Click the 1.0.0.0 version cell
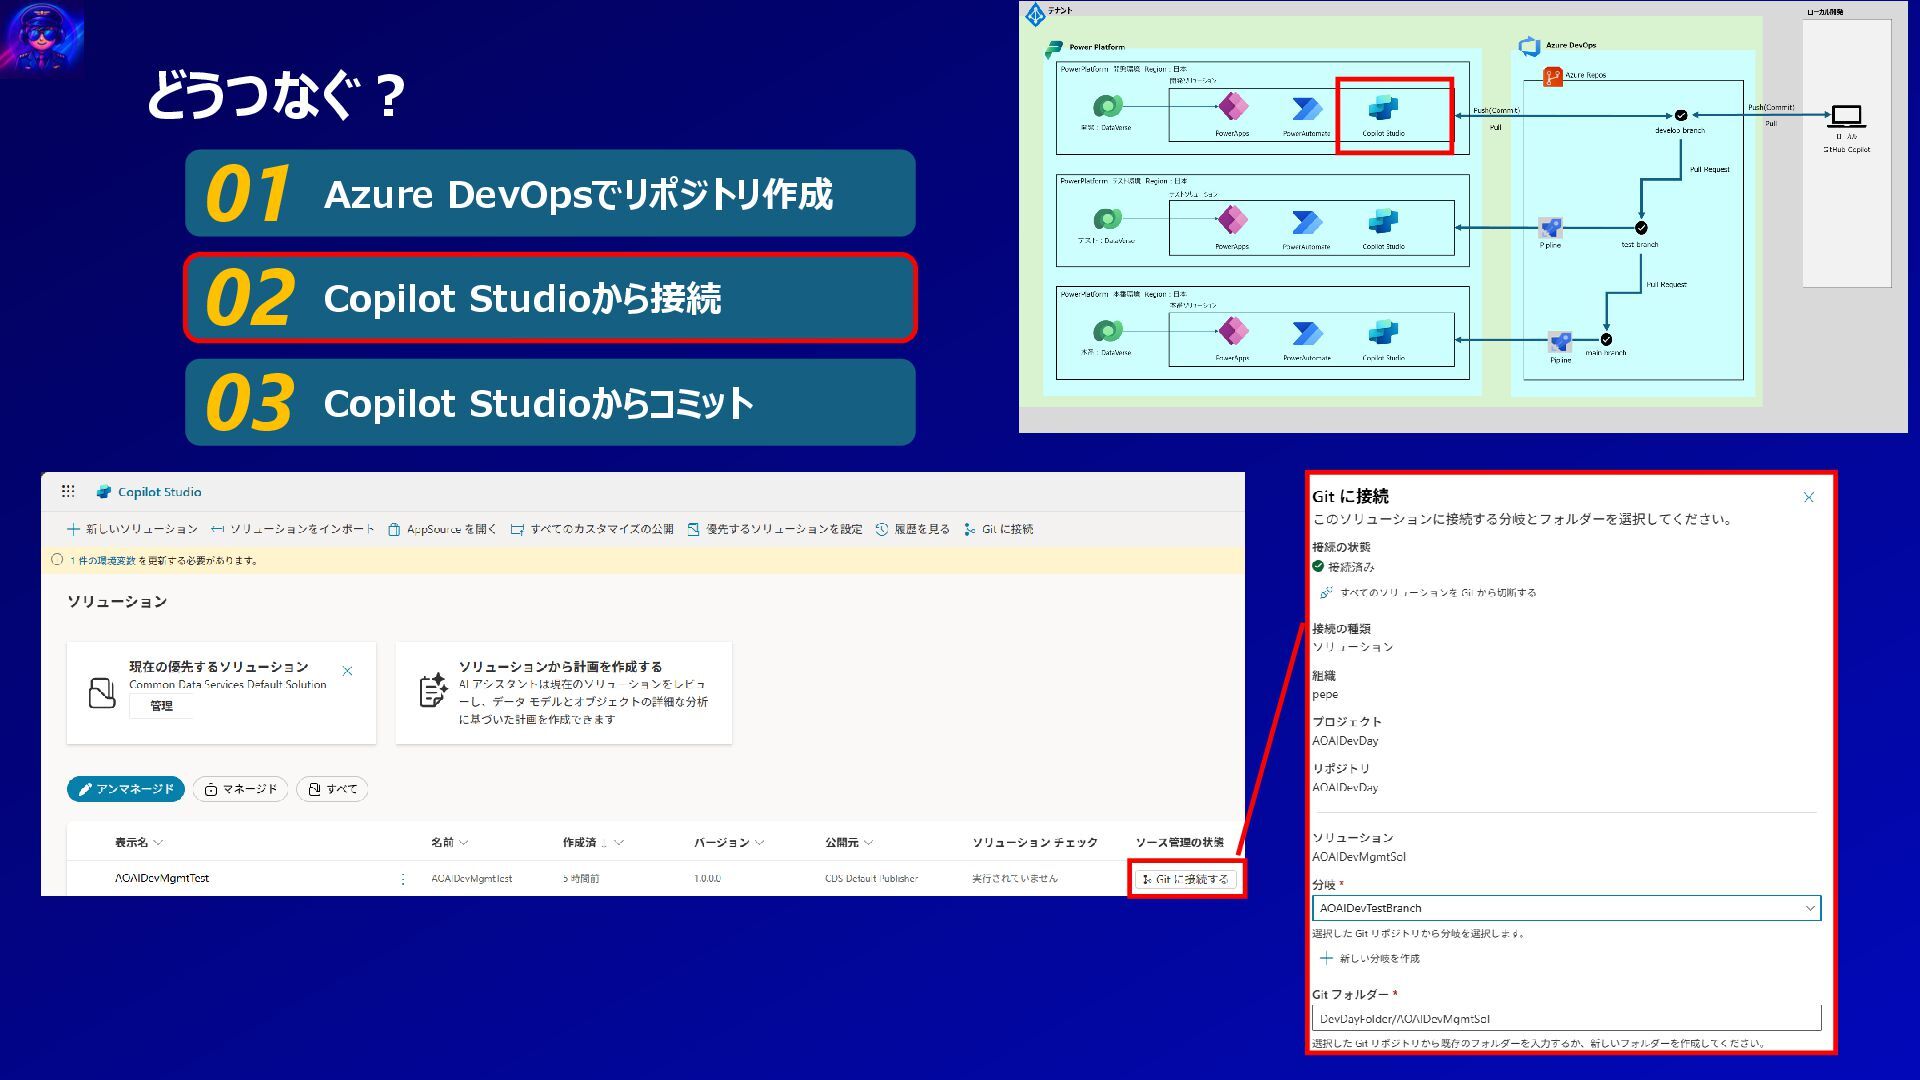This screenshot has height=1080, width=1920. click(x=707, y=878)
